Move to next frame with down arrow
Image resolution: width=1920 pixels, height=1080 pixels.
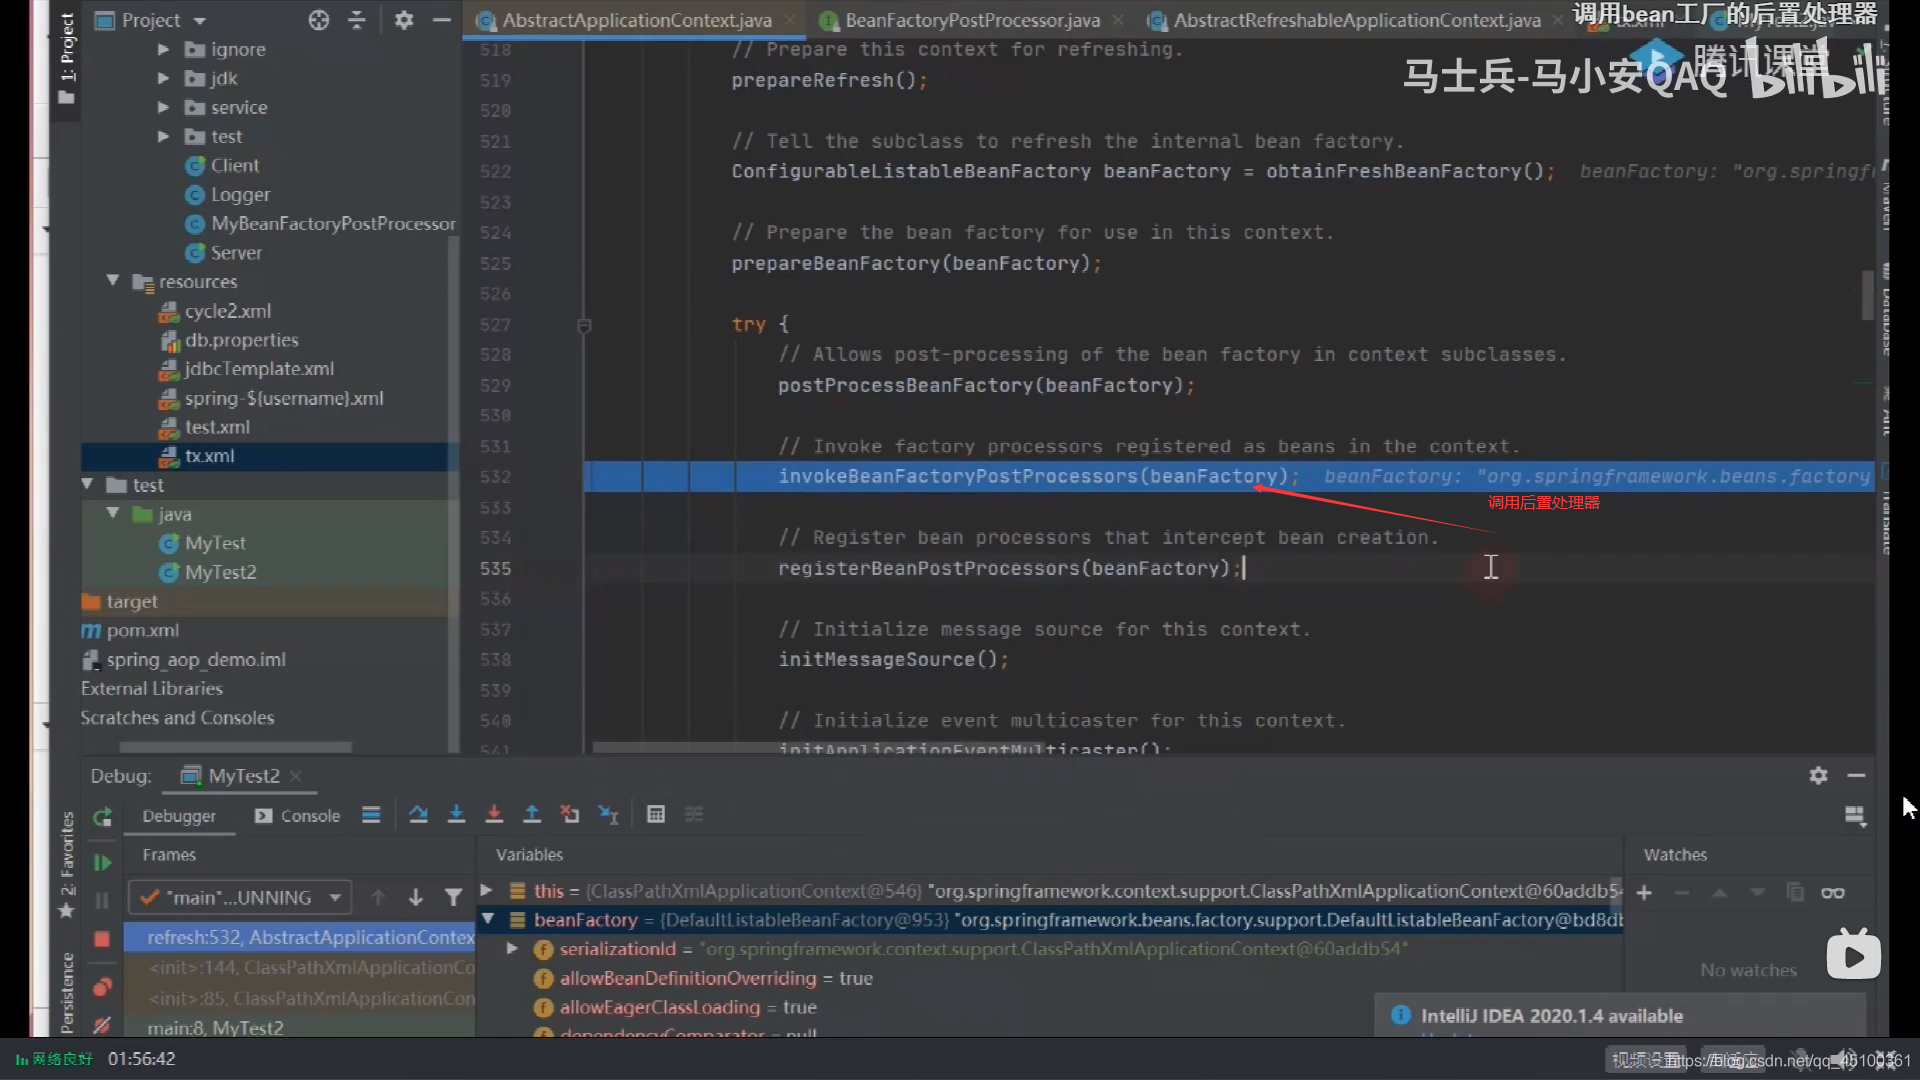point(415,897)
